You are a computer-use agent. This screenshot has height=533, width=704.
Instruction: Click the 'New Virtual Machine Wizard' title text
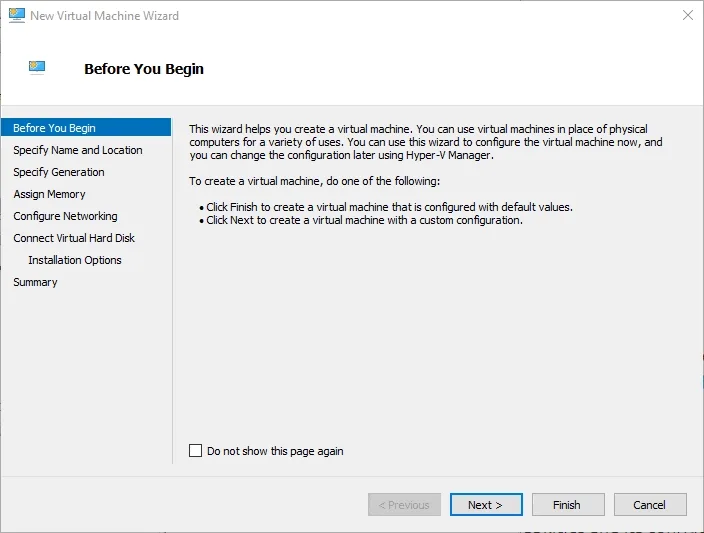pyautogui.click(x=104, y=16)
